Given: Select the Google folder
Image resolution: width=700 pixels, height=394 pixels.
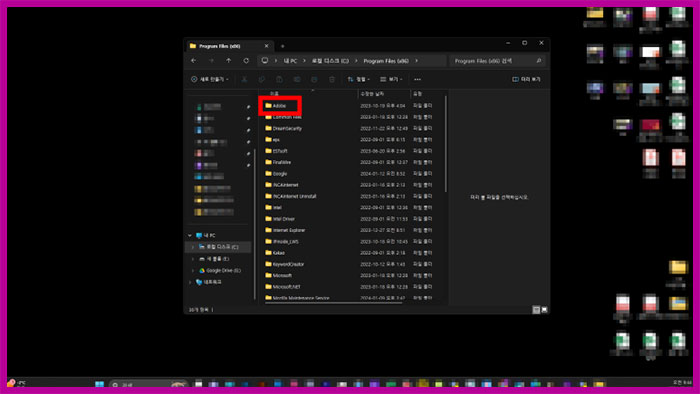Looking at the screenshot, I should click(x=280, y=174).
